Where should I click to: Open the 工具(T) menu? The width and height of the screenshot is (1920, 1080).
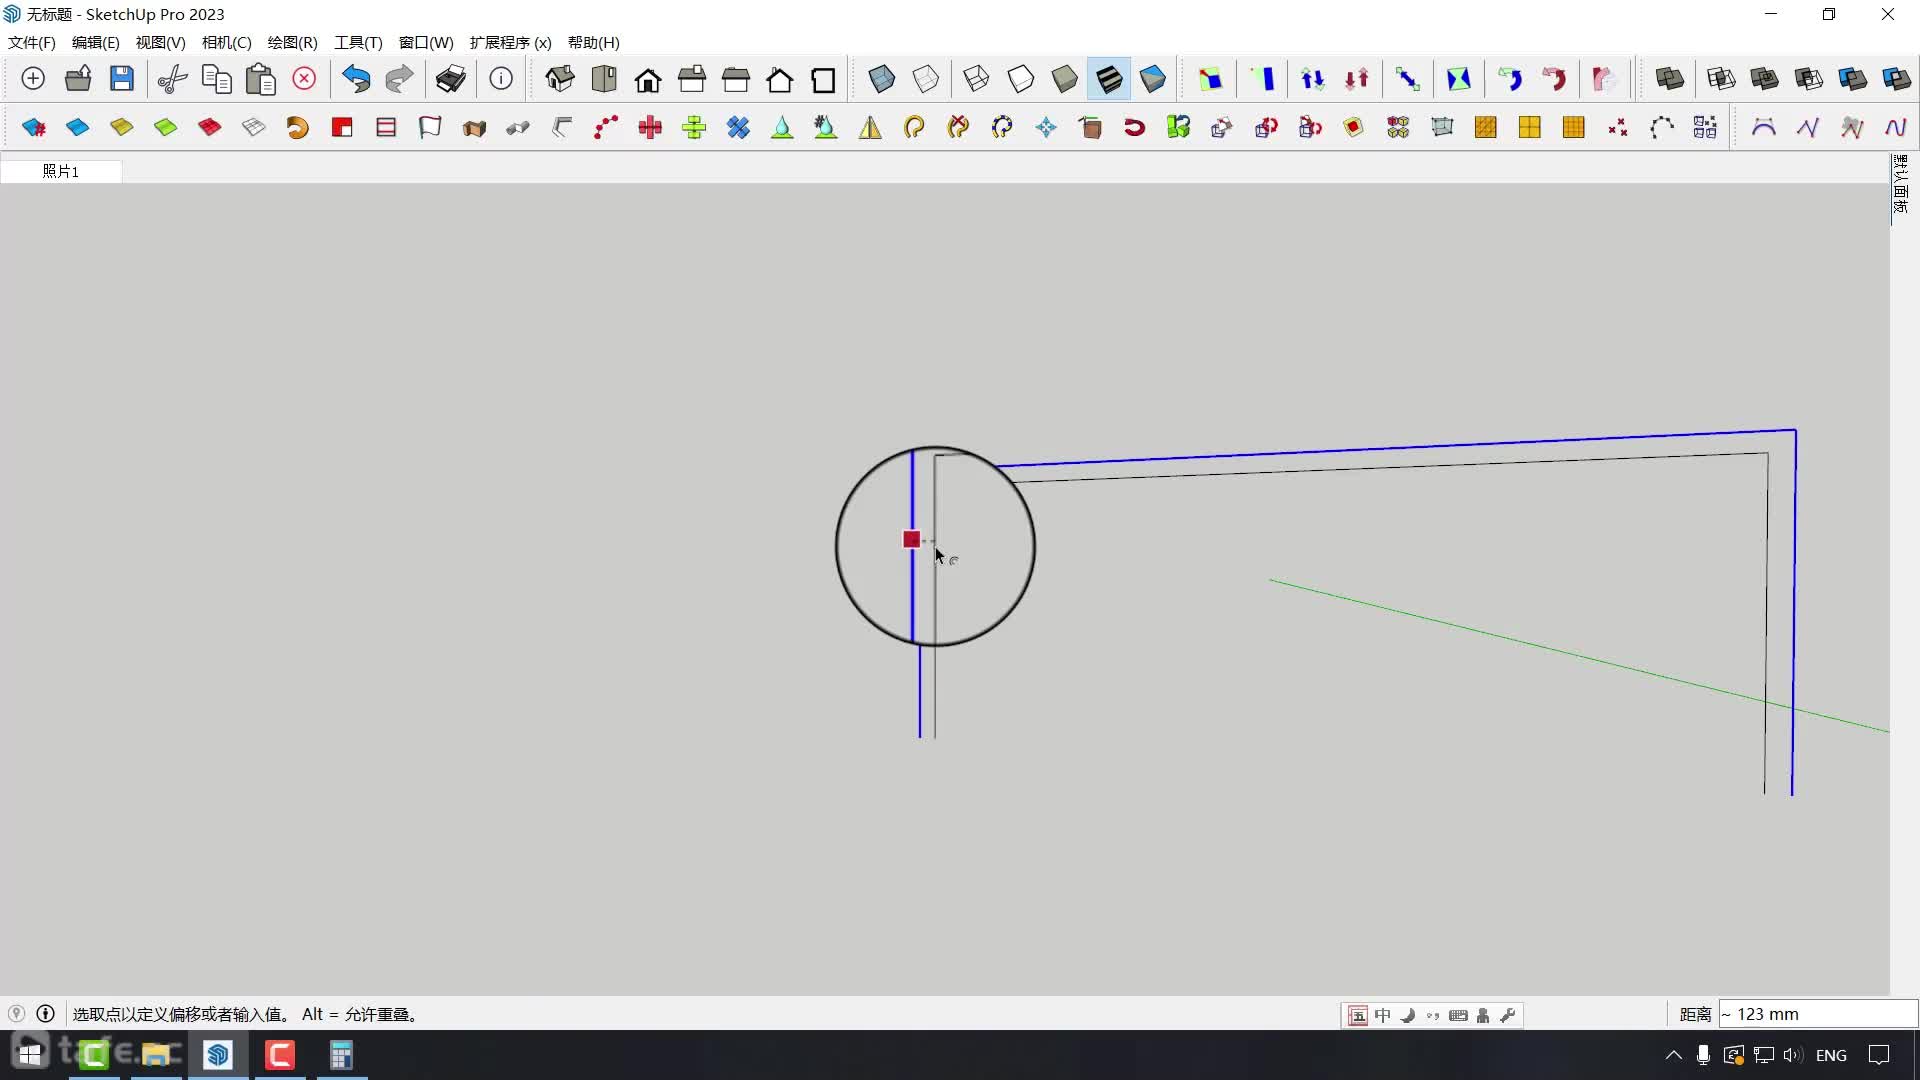click(x=358, y=42)
